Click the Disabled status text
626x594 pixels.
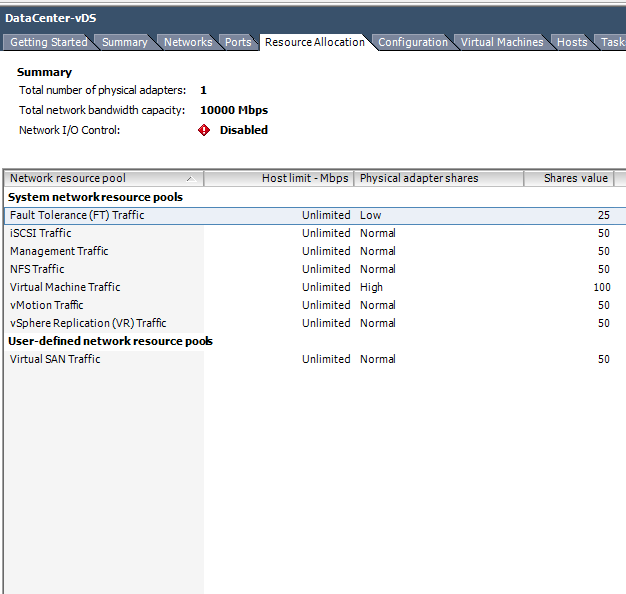click(x=244, y=130)
